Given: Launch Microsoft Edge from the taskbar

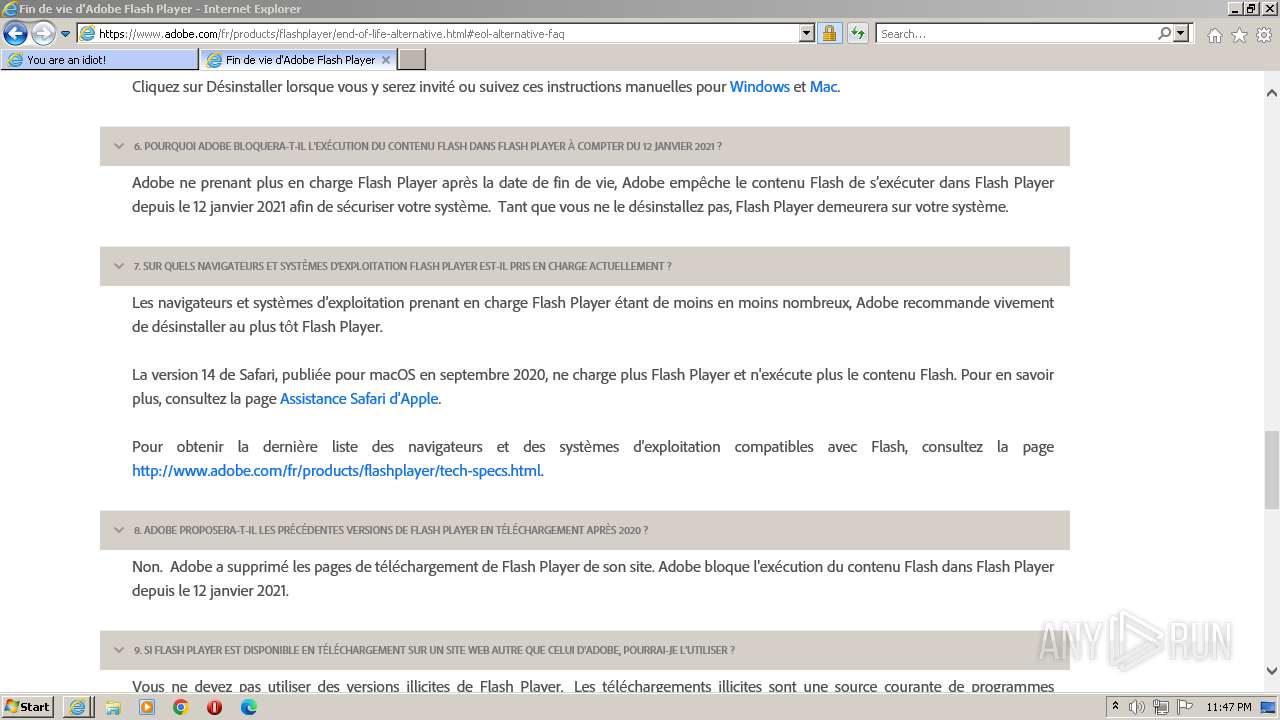Looking at the screenshot, I should (248, 707).
